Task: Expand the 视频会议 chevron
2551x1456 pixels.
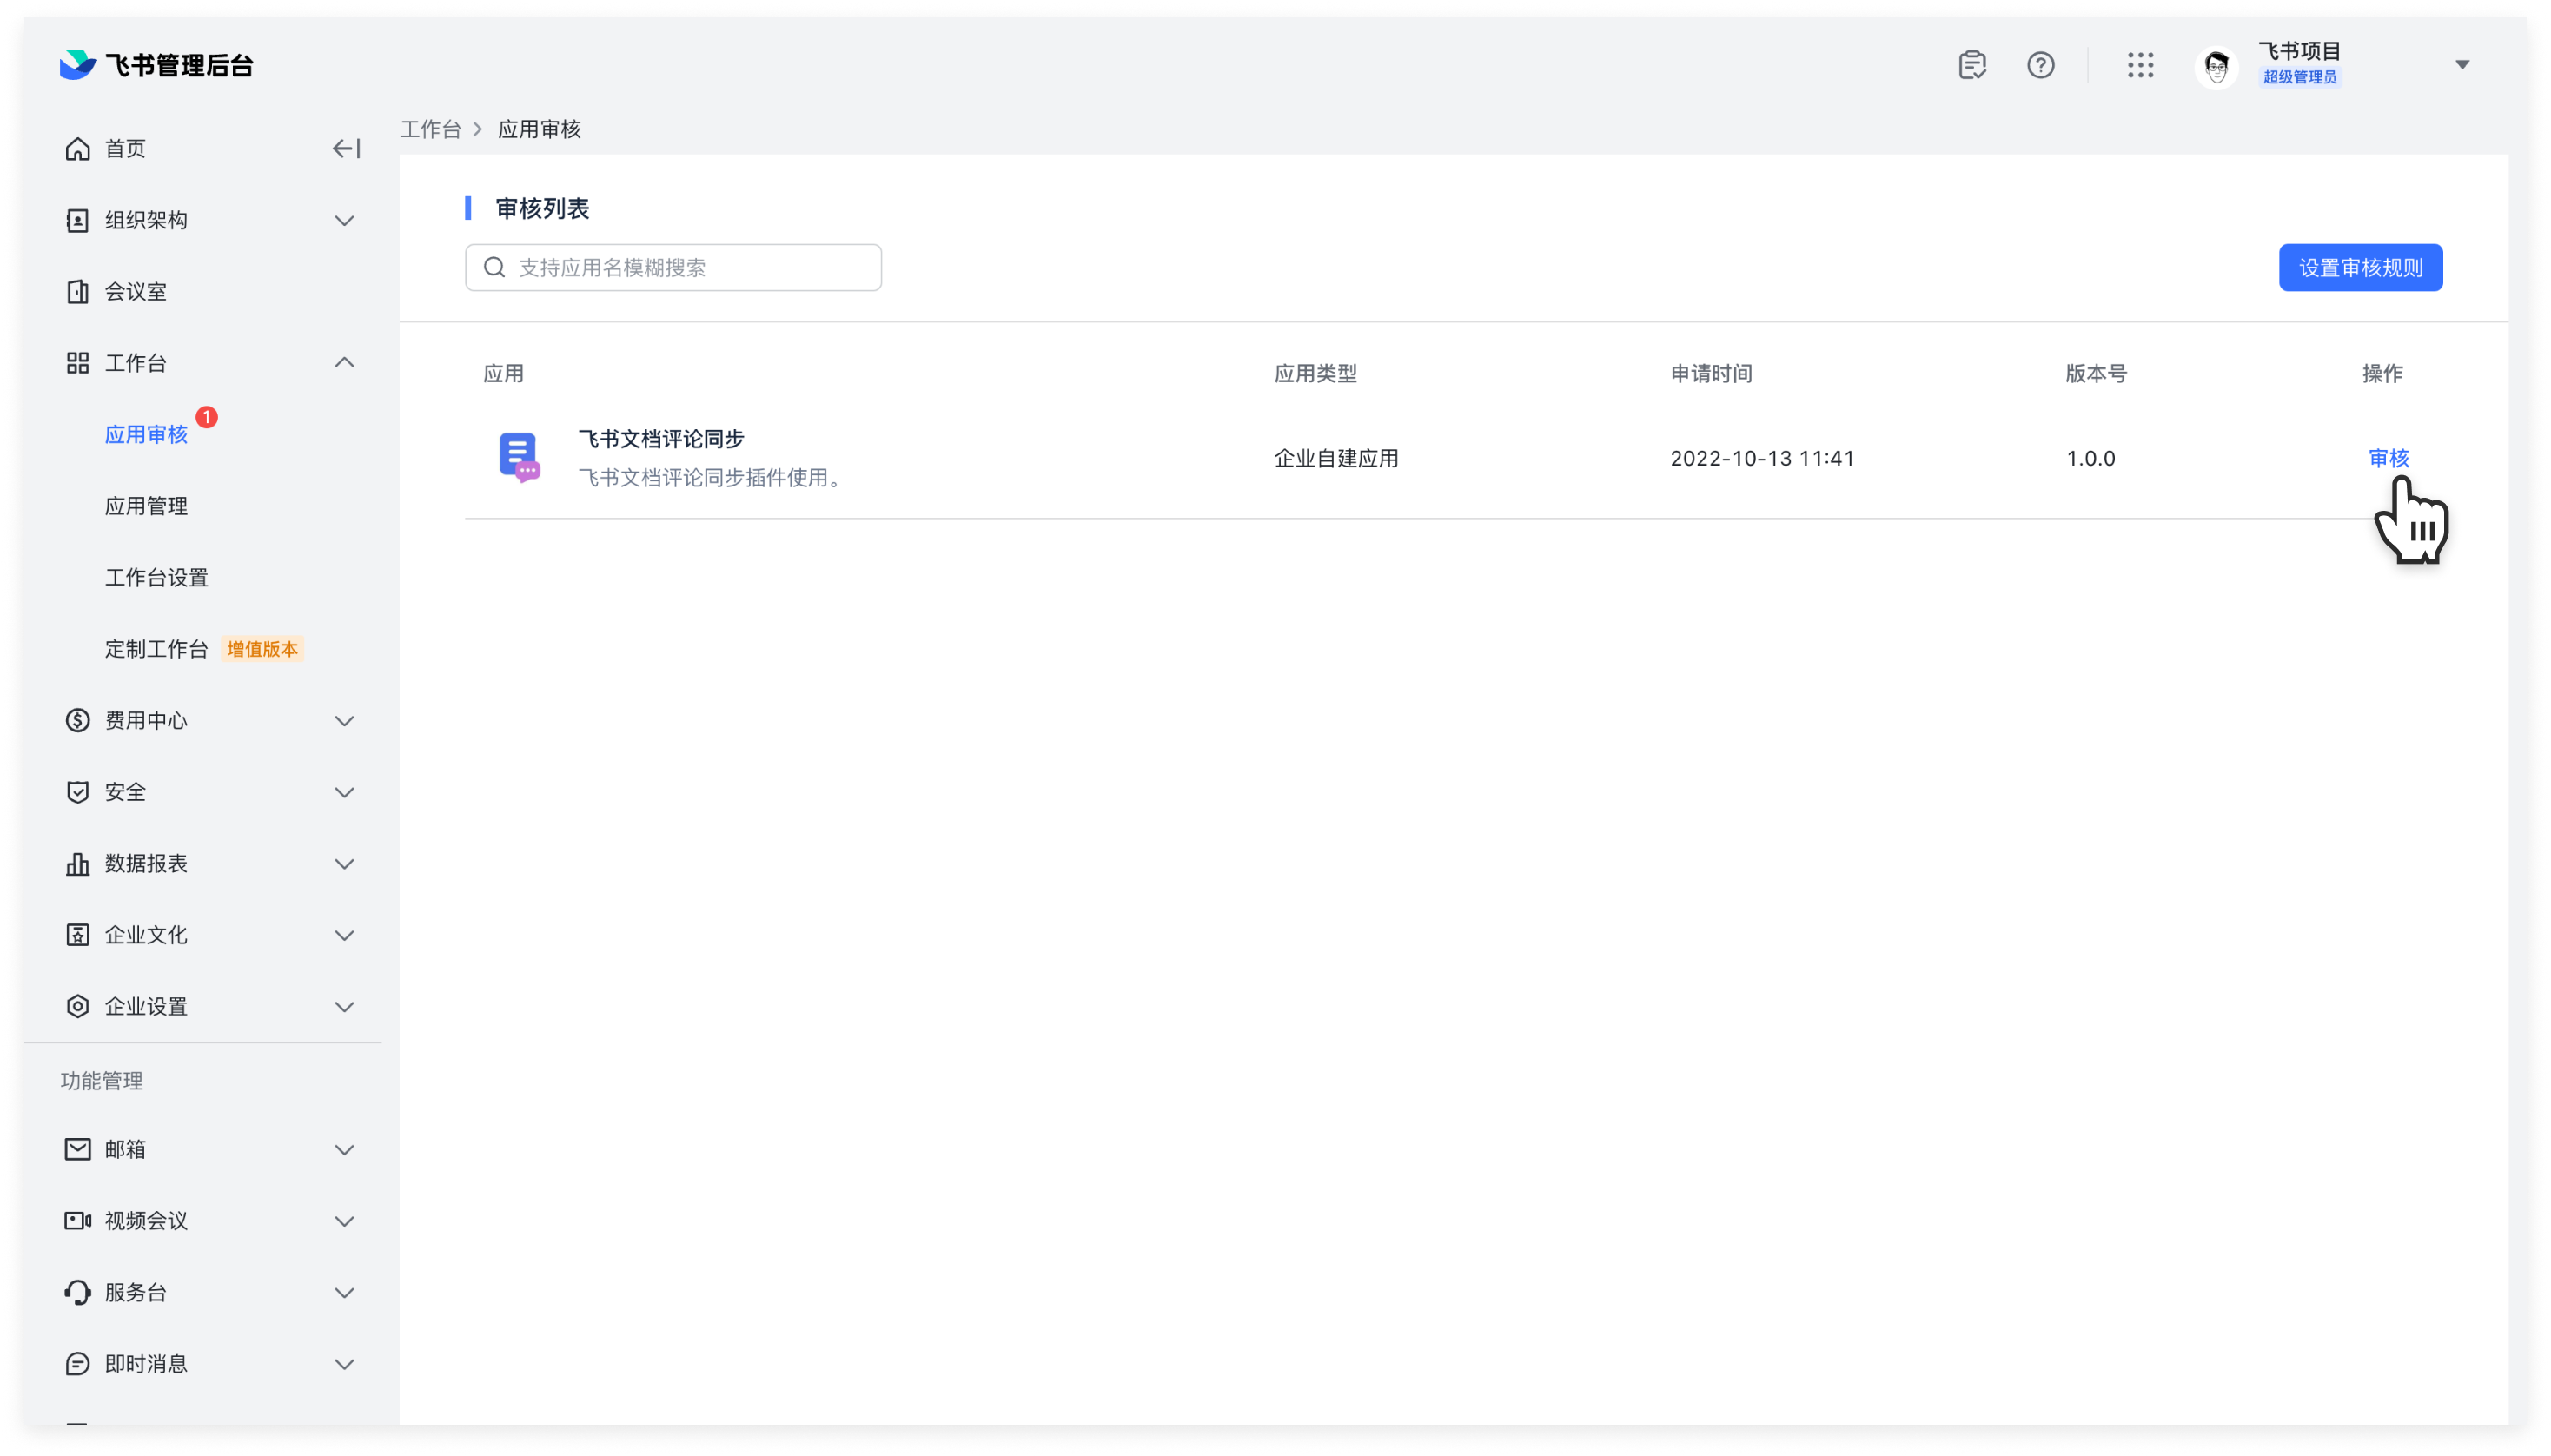Action: coord(344,1221)
